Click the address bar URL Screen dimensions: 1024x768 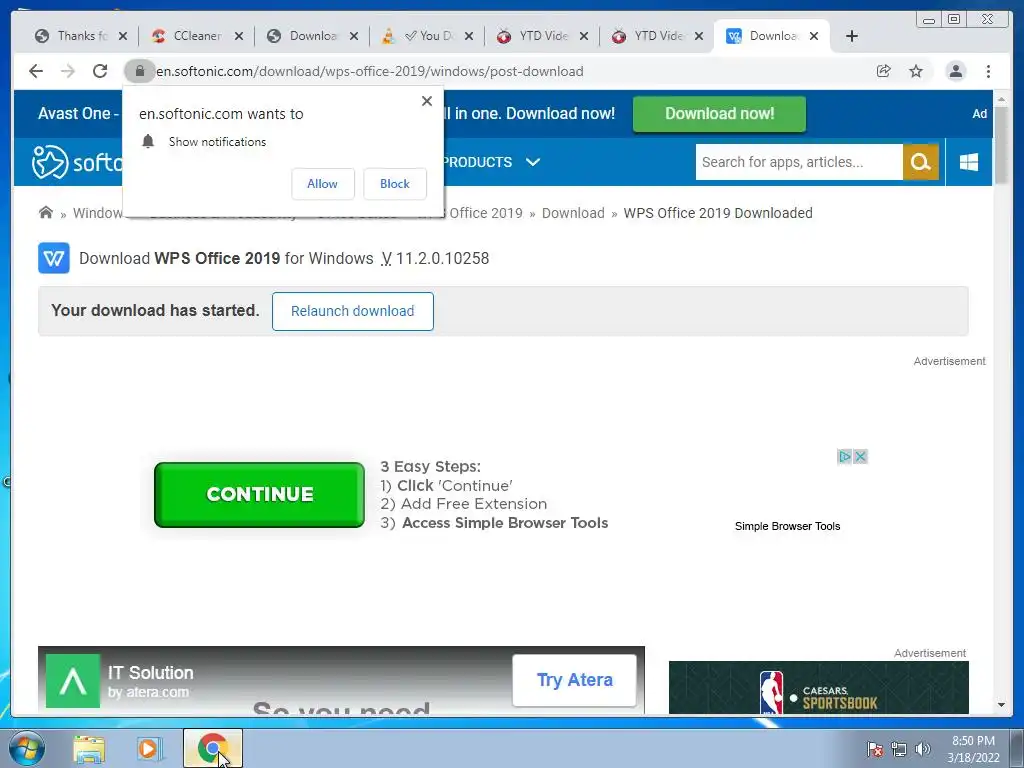[370, 71]
